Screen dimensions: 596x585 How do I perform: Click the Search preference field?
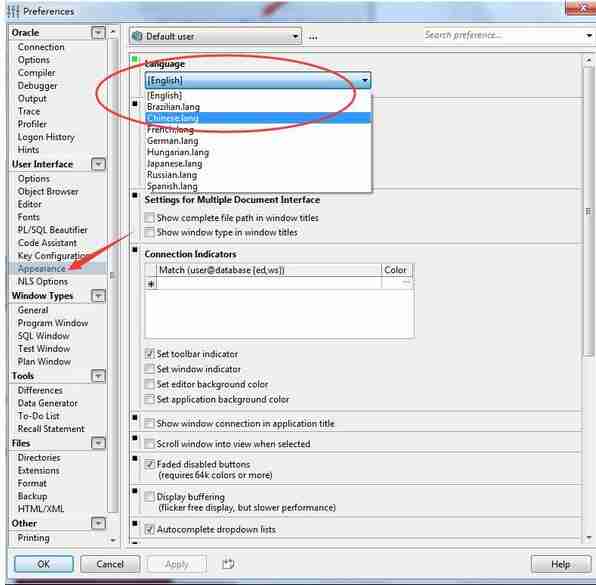click(x=503, y=35)
